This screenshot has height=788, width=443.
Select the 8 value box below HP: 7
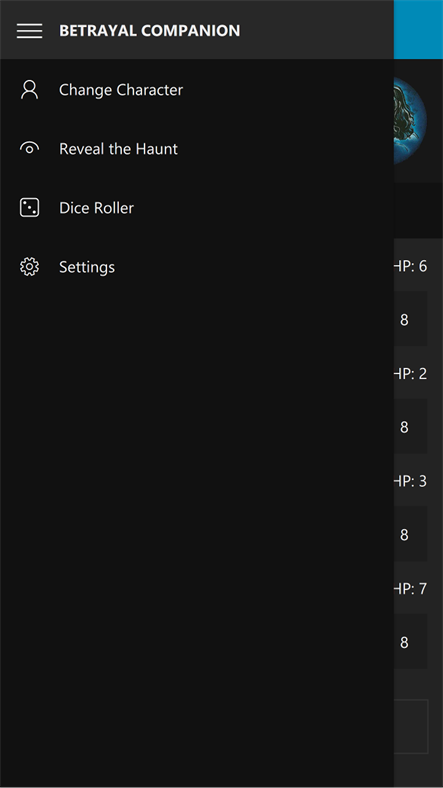[x=410, y=642]
